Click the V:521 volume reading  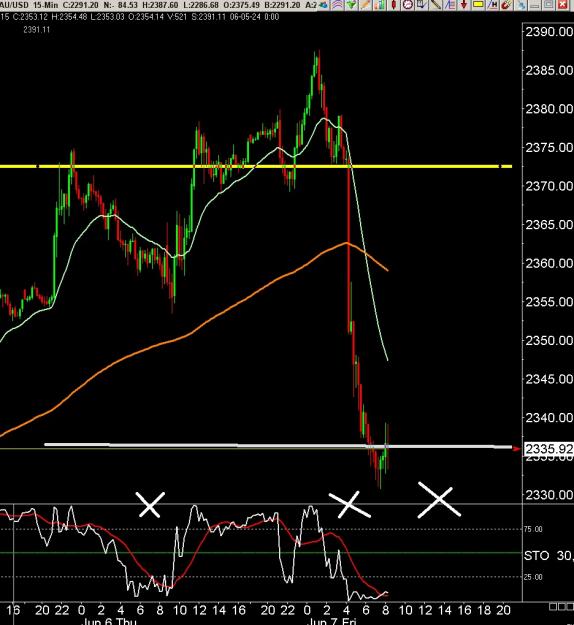tap(175, 17)
